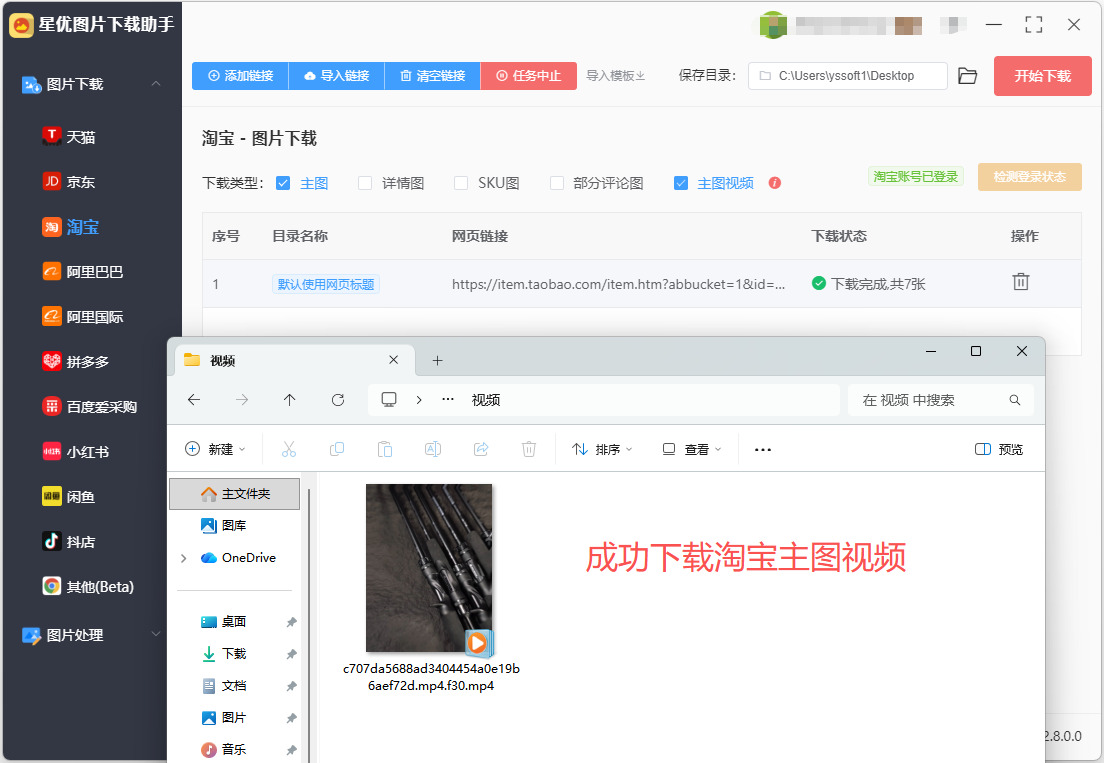Select 淘宝 in the sidebar
The height and width of the screenshot is (763, 1104).
pos(70,227)
